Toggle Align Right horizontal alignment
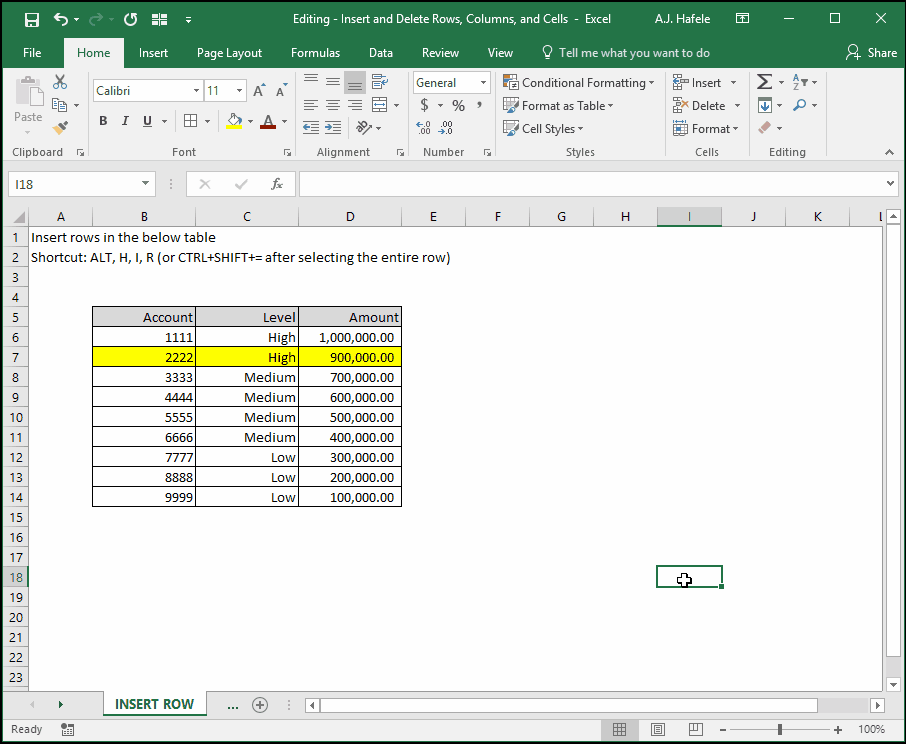Image resolution: width=906 pixels, height=744 pixels. coord(355,105)
